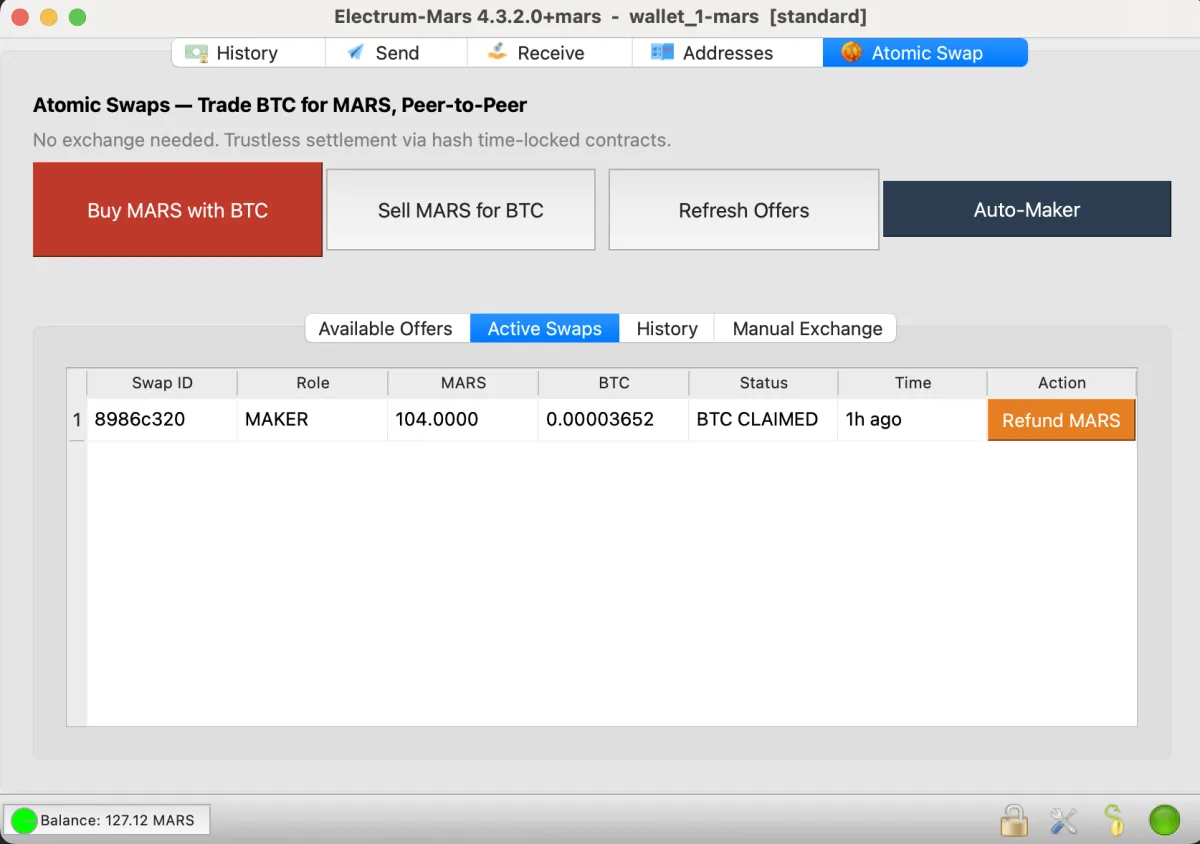Select the swaps History sub-tab

coord(666,328)
